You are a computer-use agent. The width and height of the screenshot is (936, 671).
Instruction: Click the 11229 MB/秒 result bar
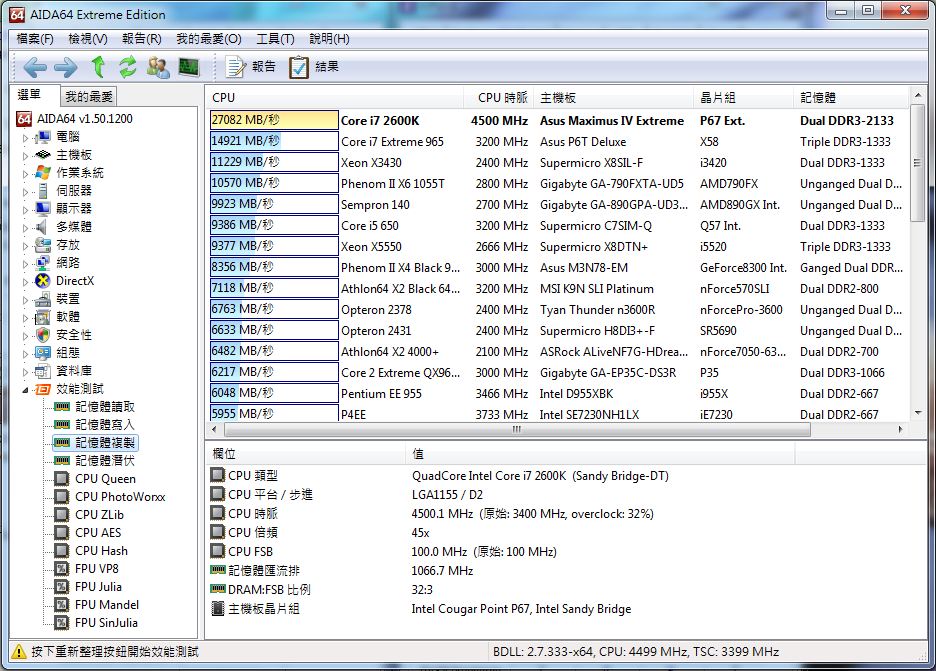pos(274,162)
